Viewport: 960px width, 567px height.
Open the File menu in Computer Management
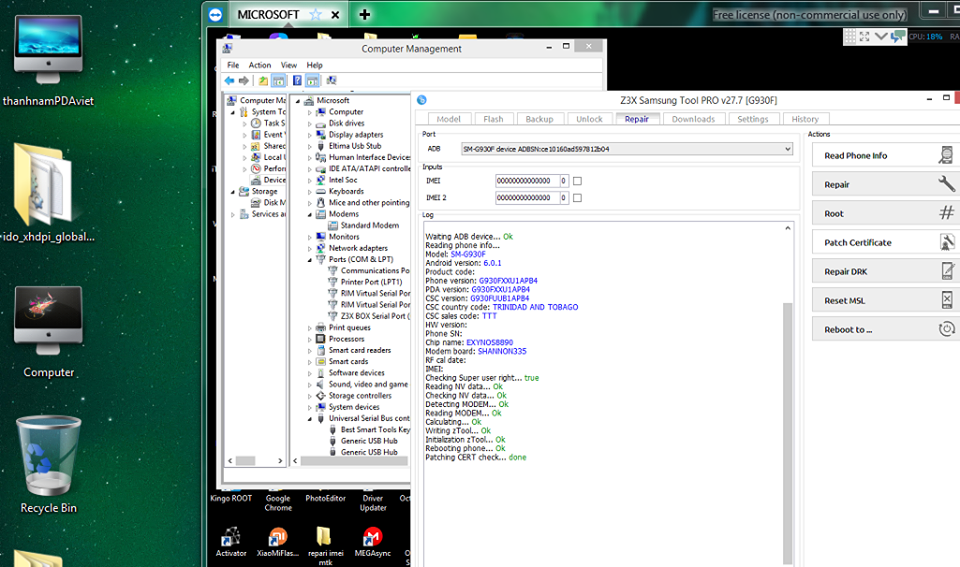pyautogui.click(x=233, y=65)
